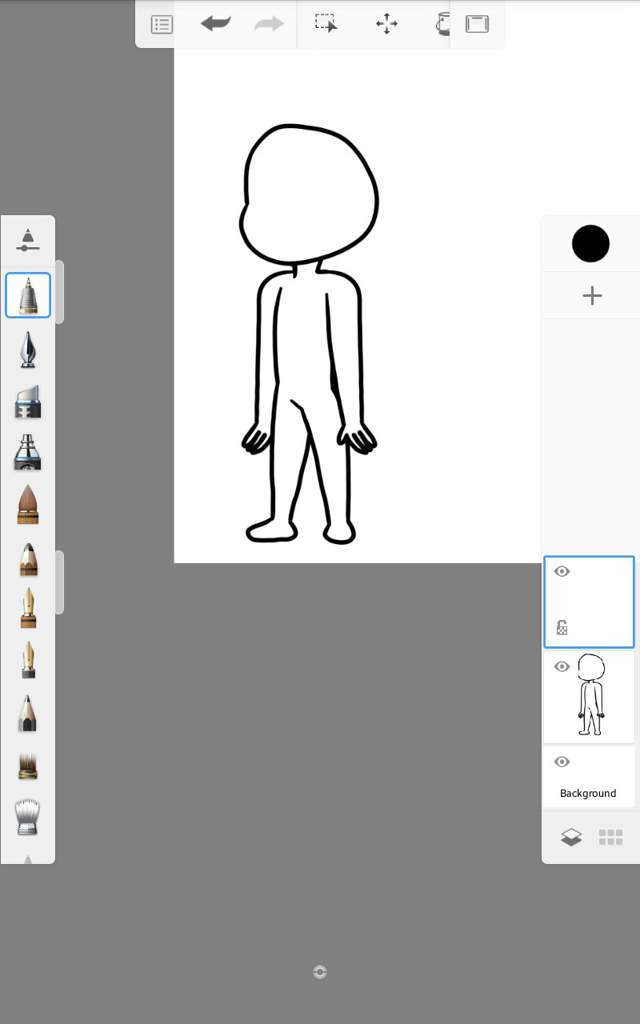Tap the upper brush palette scroll handle
The image size is (640, 1024).
(x=59, y=292)
